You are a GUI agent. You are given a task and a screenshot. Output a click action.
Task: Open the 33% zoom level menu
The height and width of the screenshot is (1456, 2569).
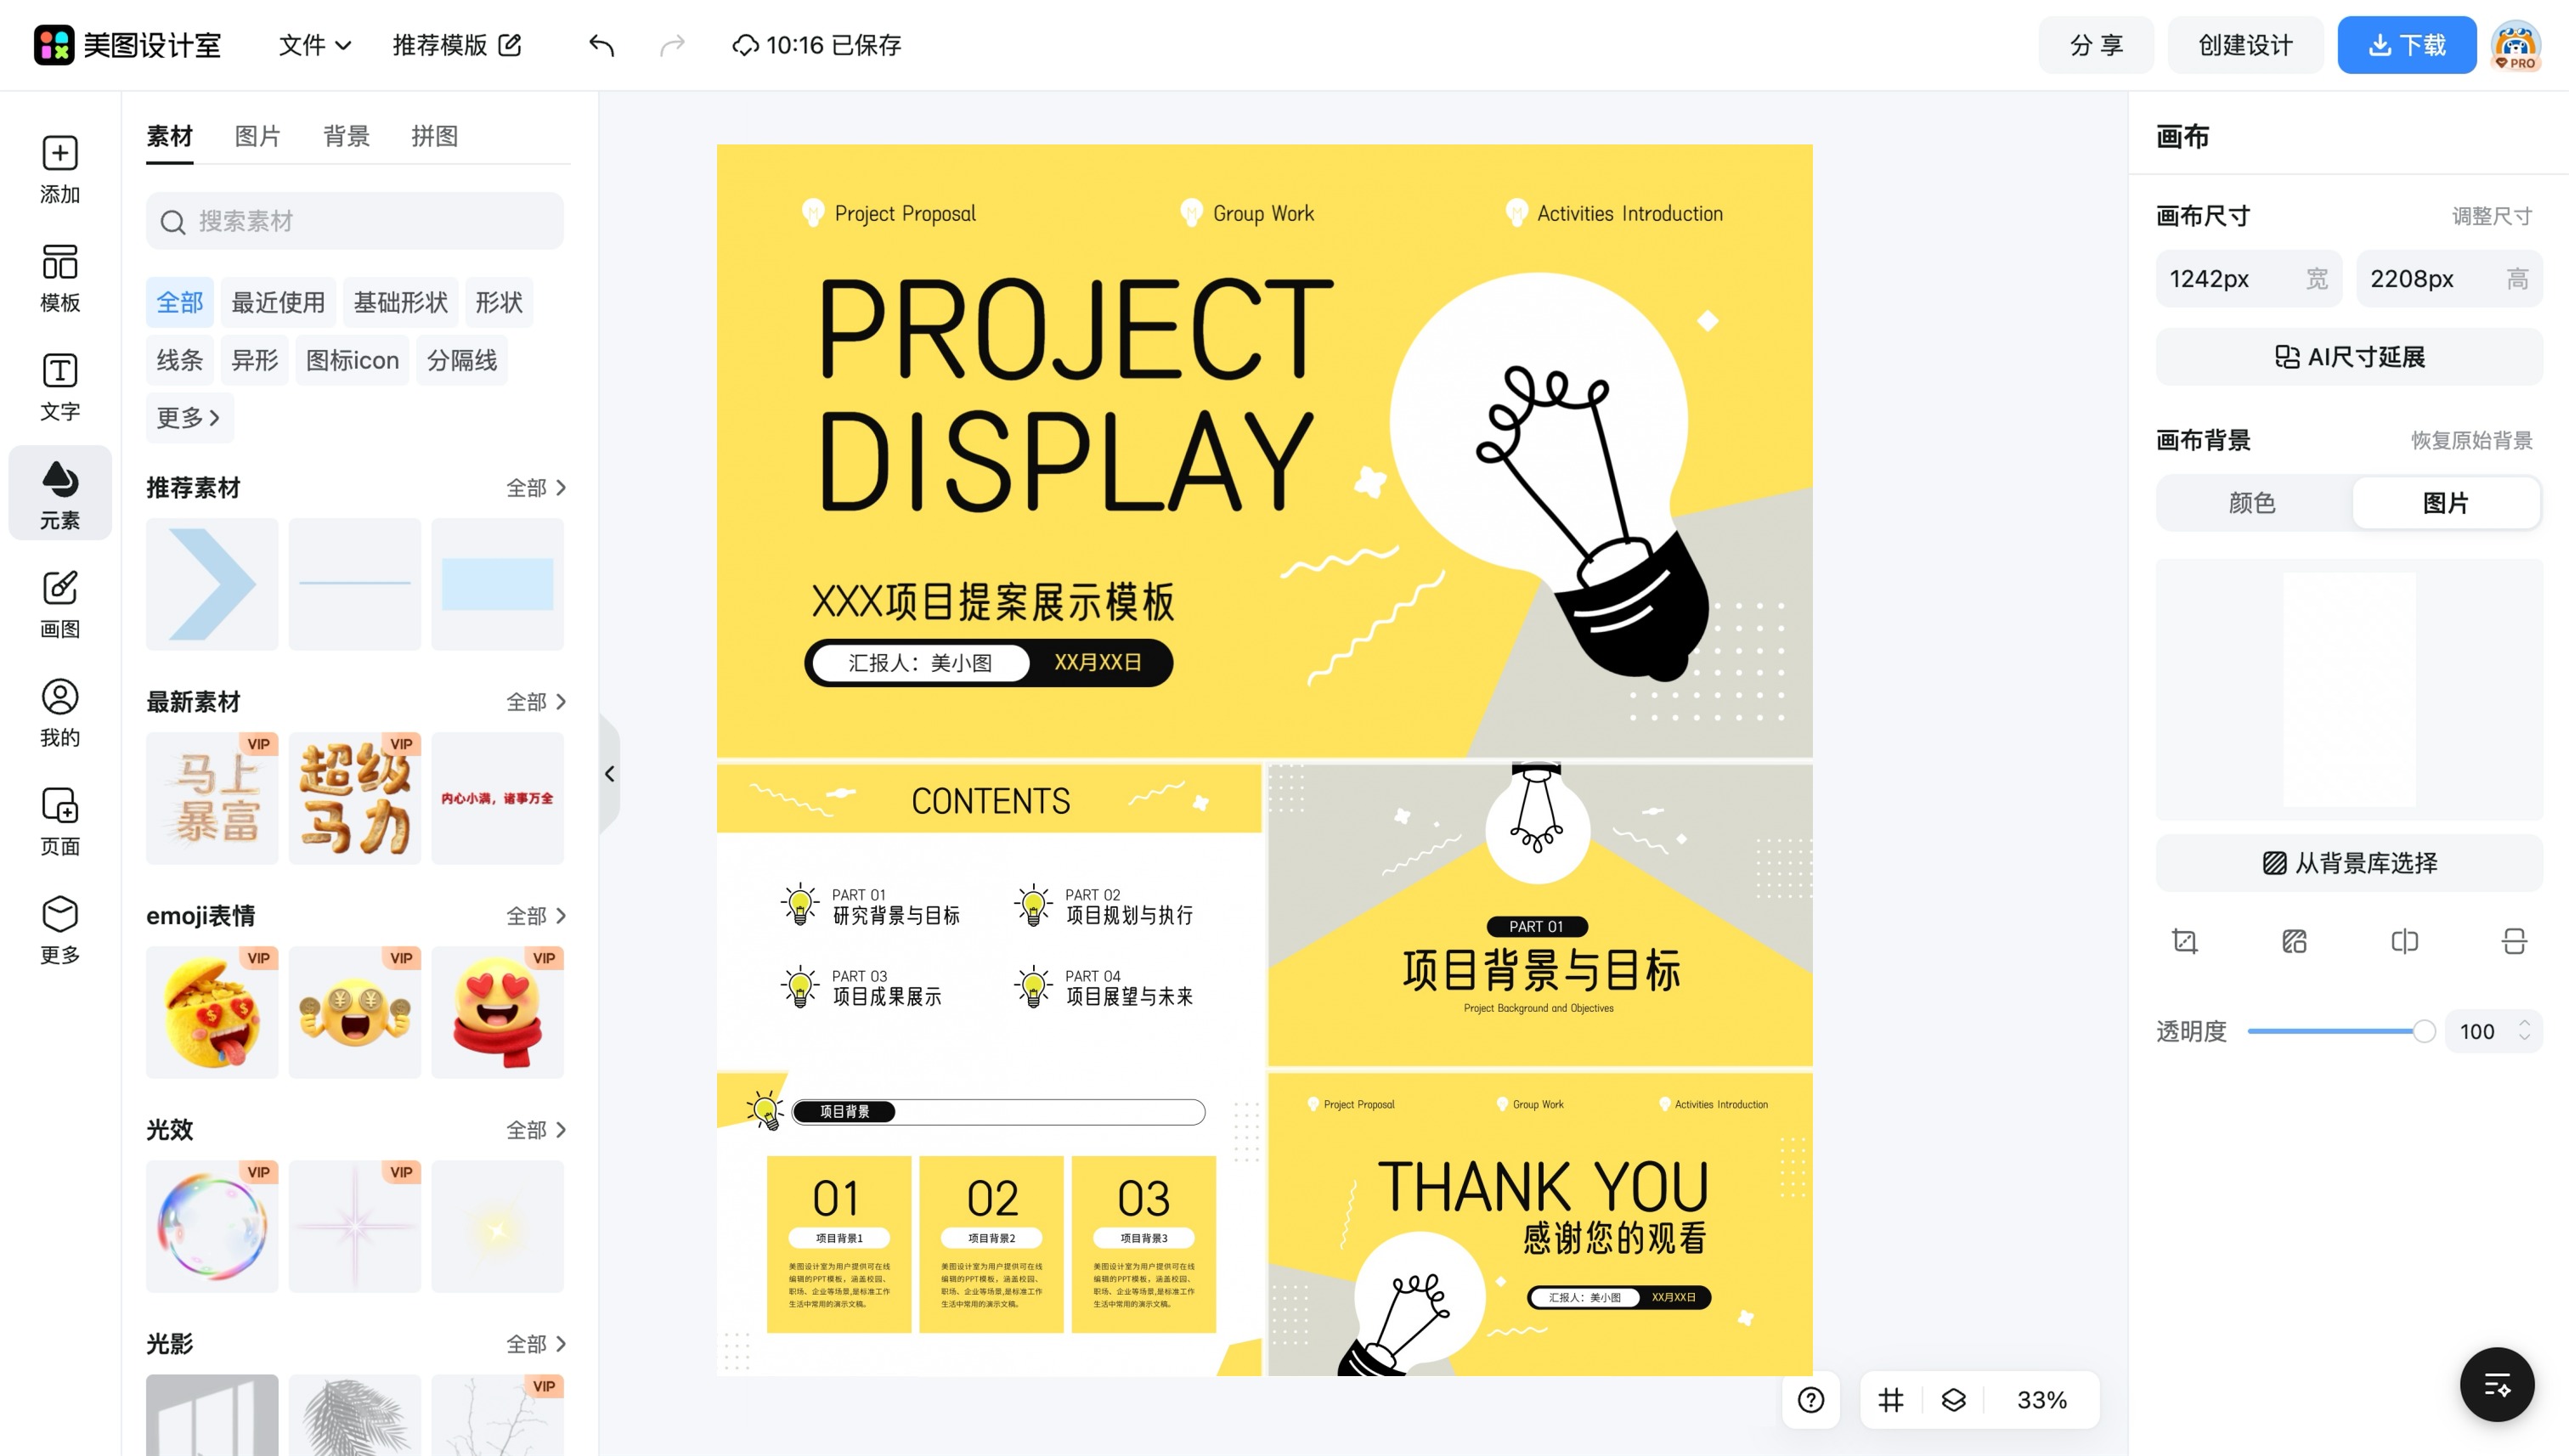pos(2041,1399)
